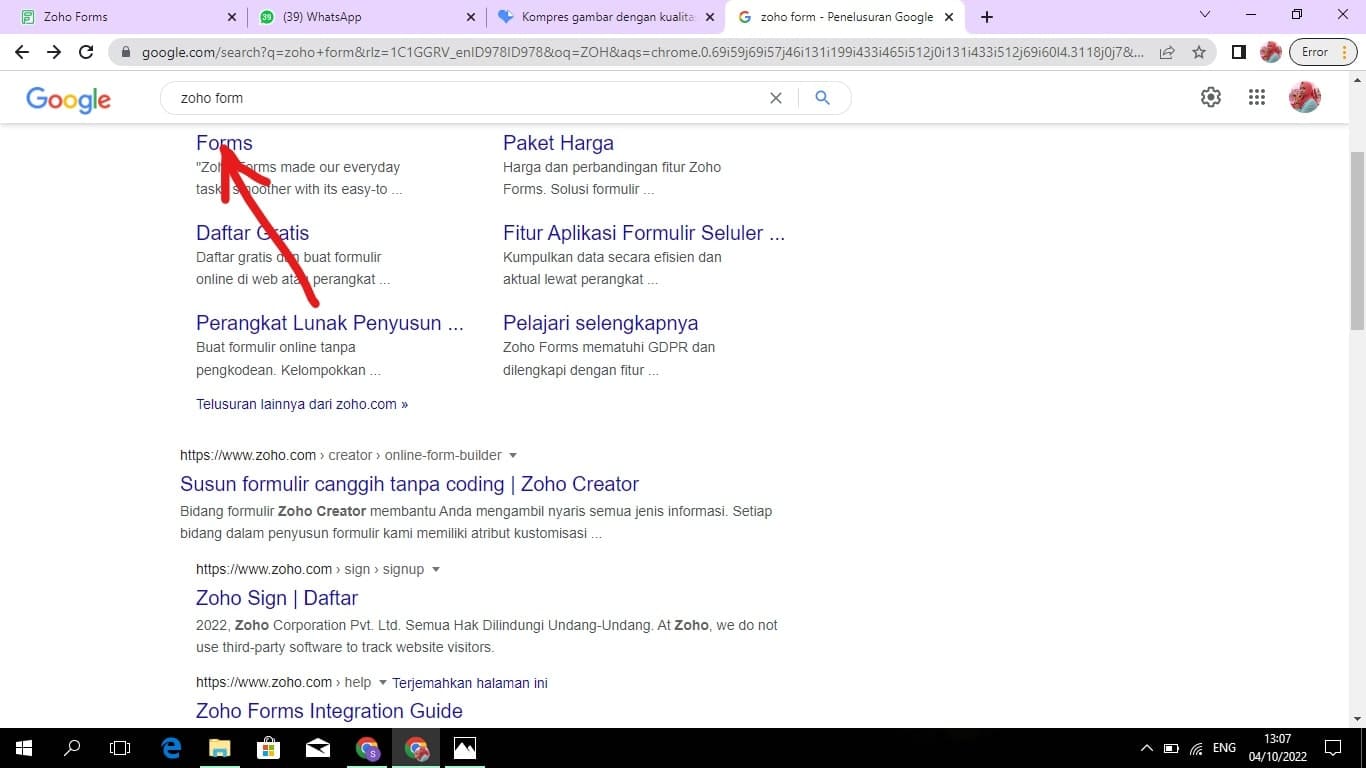
Task: Click the address bar URL
Action: [643, 52]
